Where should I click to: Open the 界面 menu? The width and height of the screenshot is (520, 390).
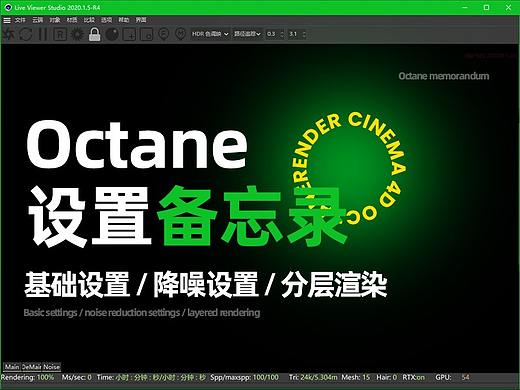pyautogui.click(x=141, y=20)
